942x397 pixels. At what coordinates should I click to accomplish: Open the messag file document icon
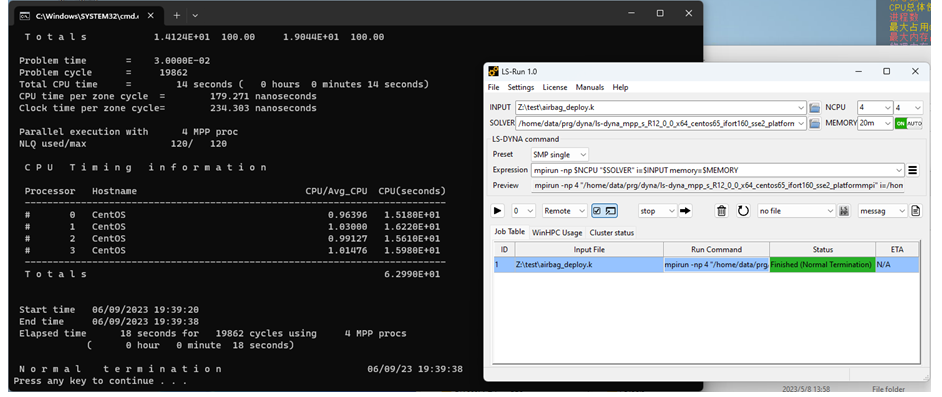click(916, 211)
